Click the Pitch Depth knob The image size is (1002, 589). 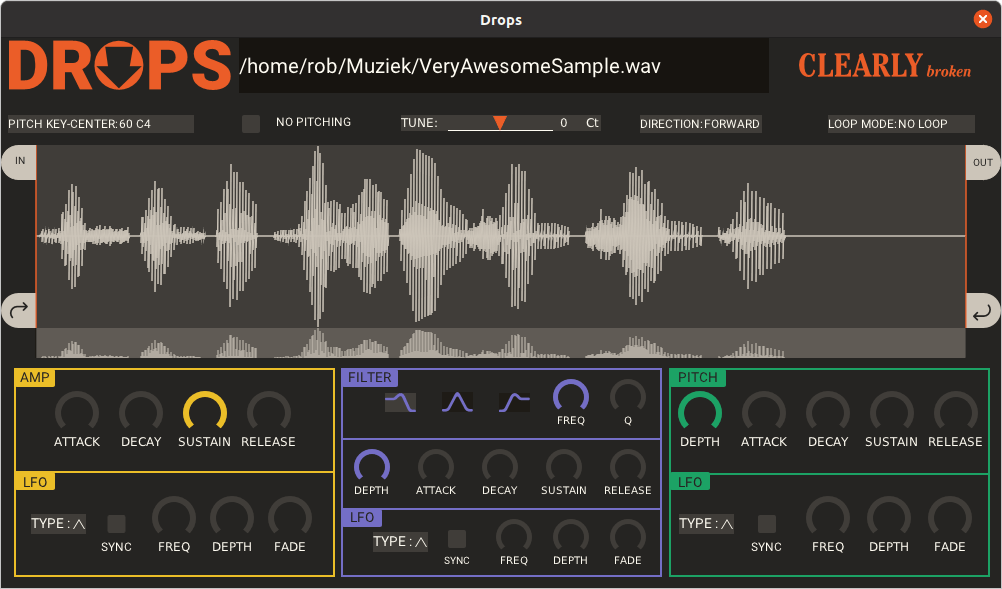(x=700, y=412)
